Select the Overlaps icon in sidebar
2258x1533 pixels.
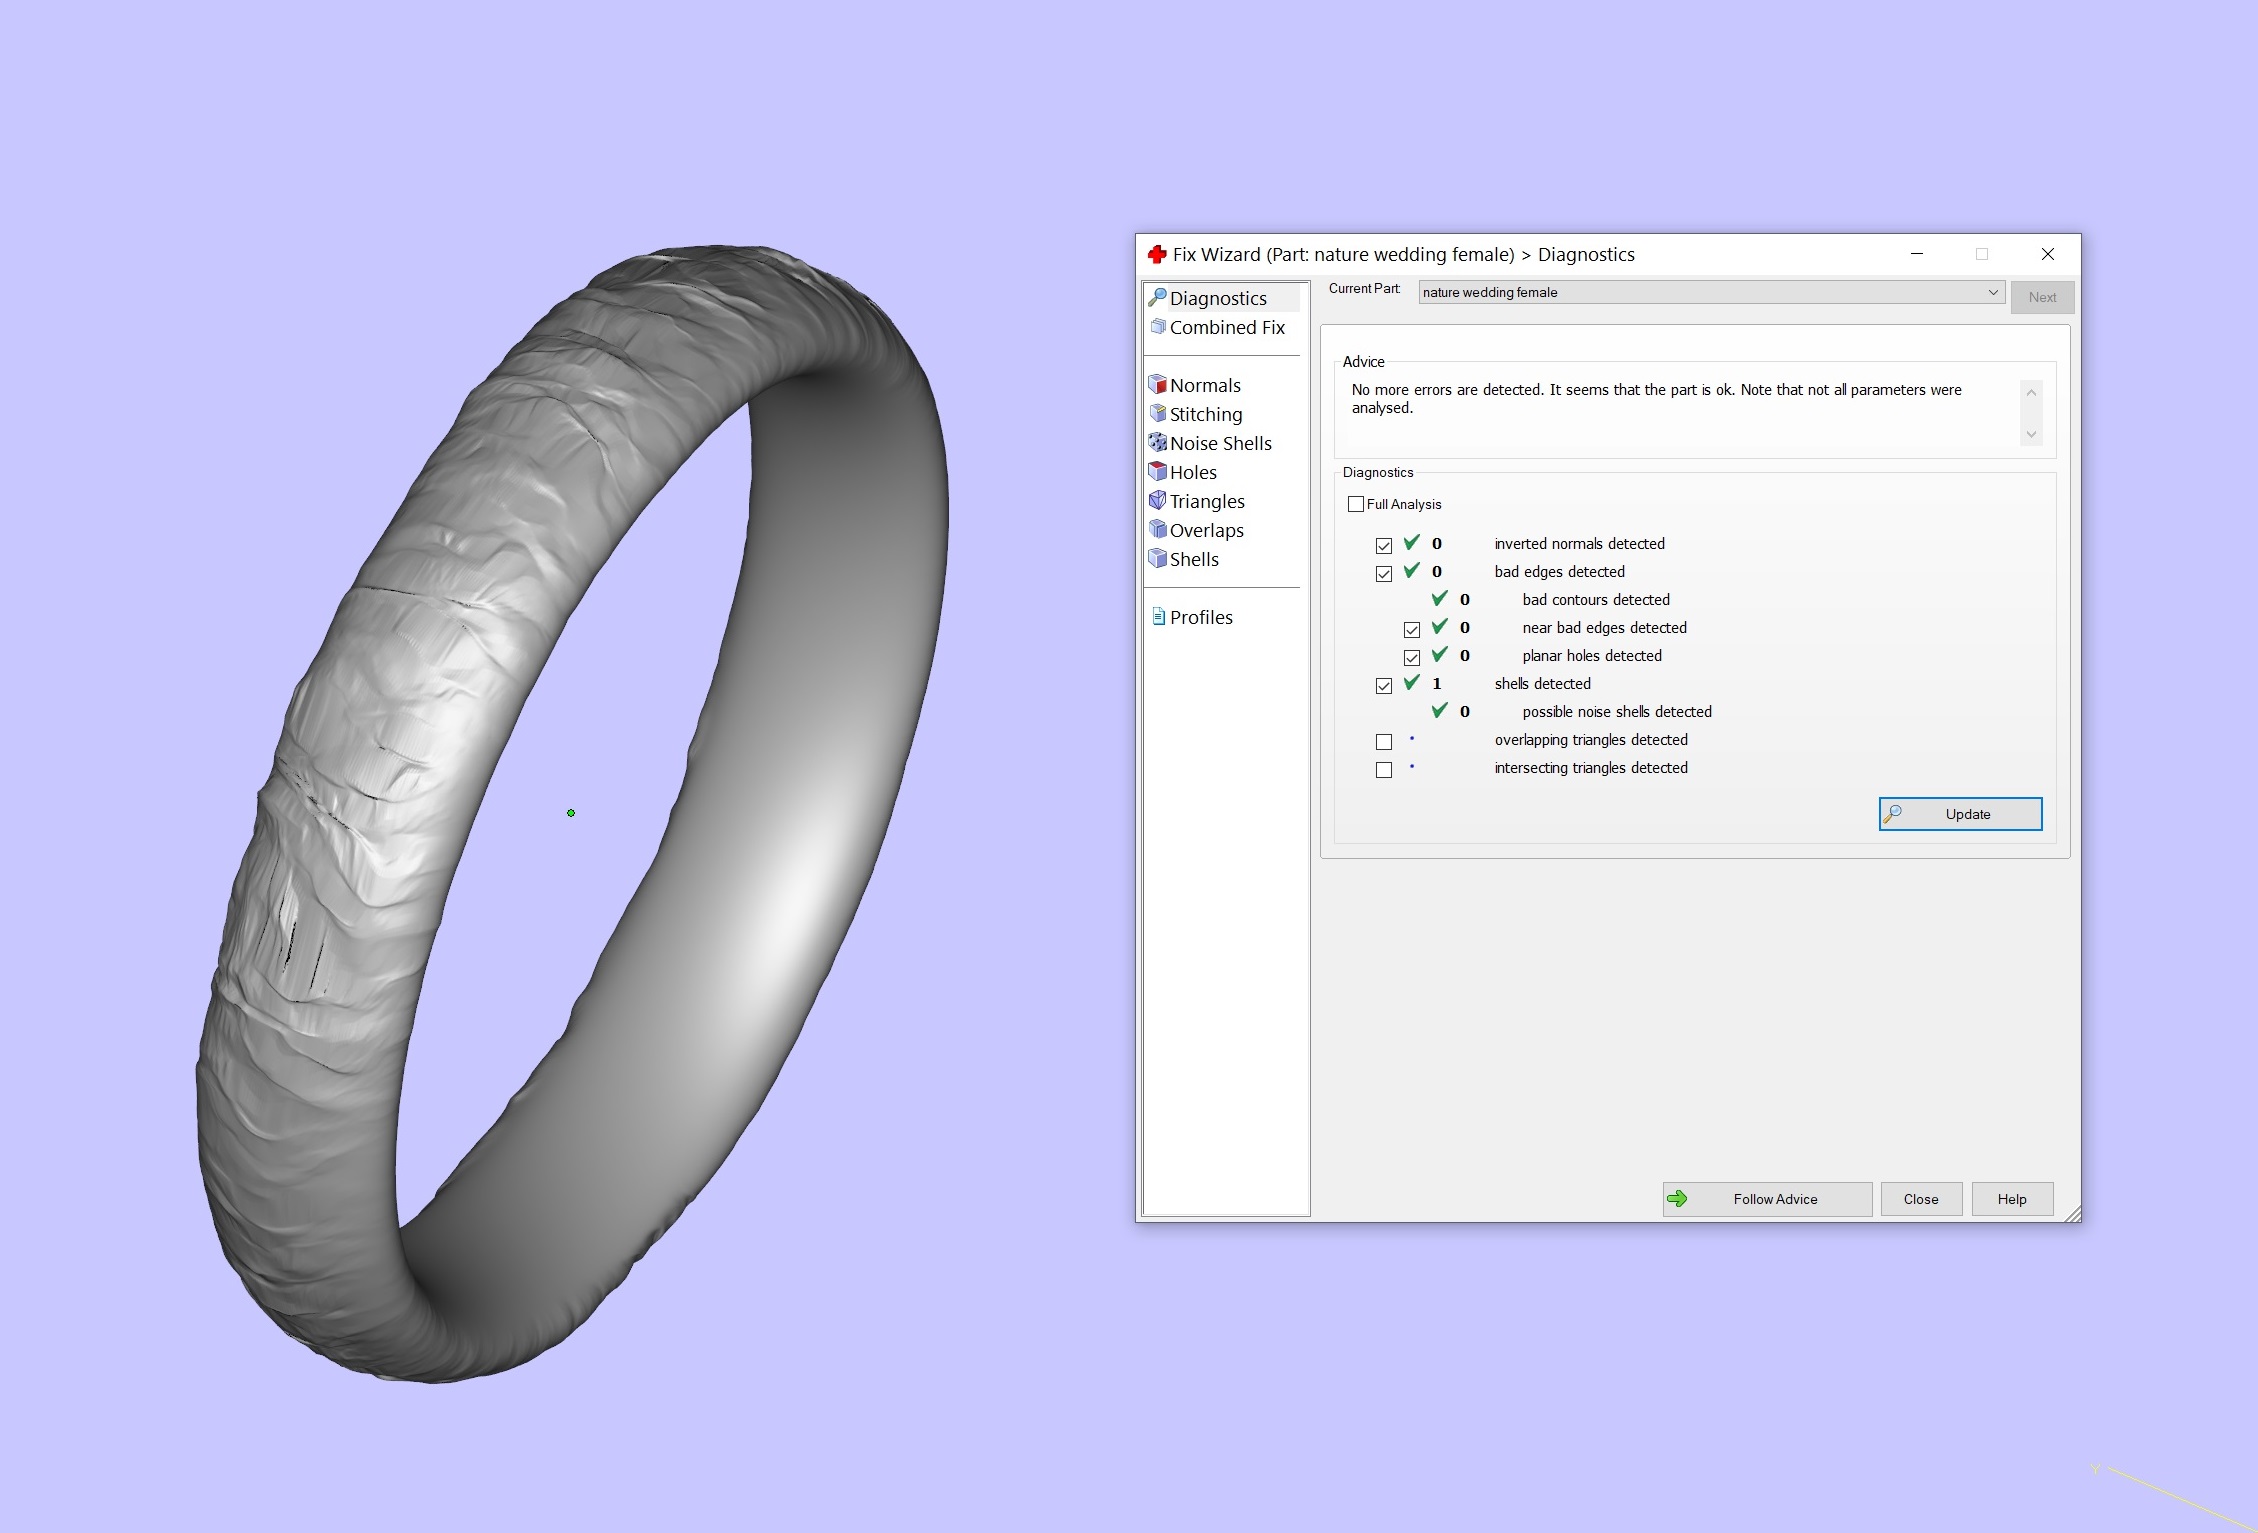pos(1158,530)
